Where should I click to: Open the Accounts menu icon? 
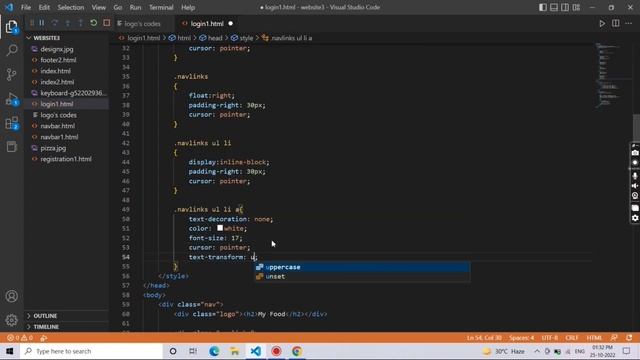click(11, 296)
